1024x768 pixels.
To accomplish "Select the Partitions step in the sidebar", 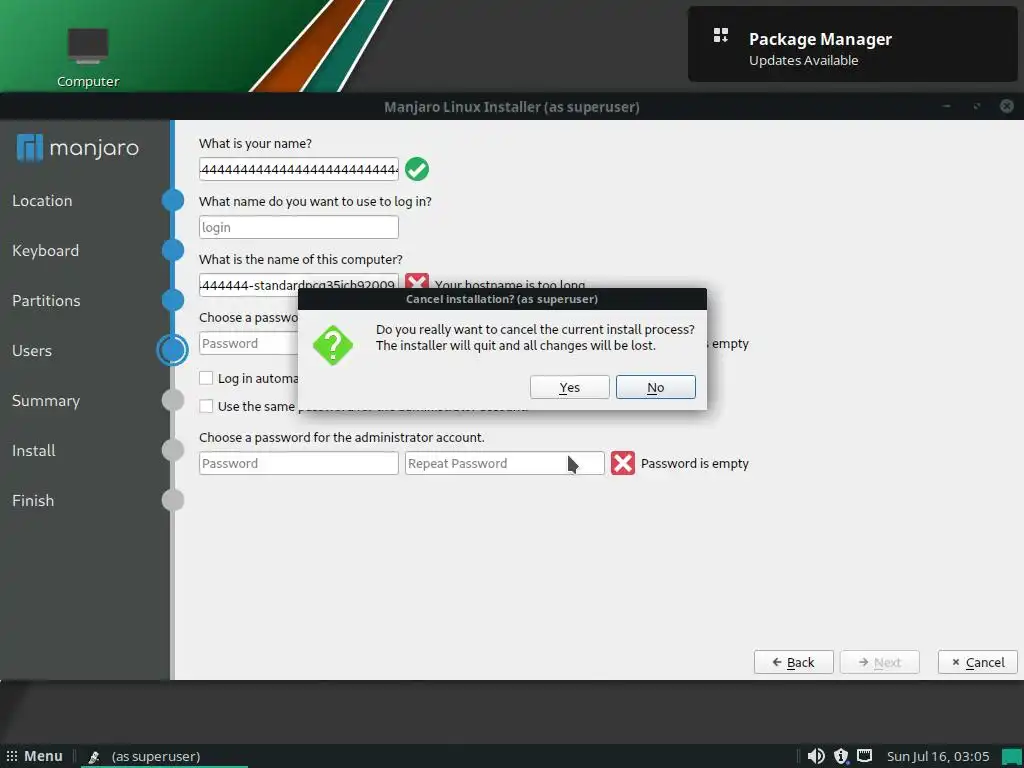I will (46, 300).
